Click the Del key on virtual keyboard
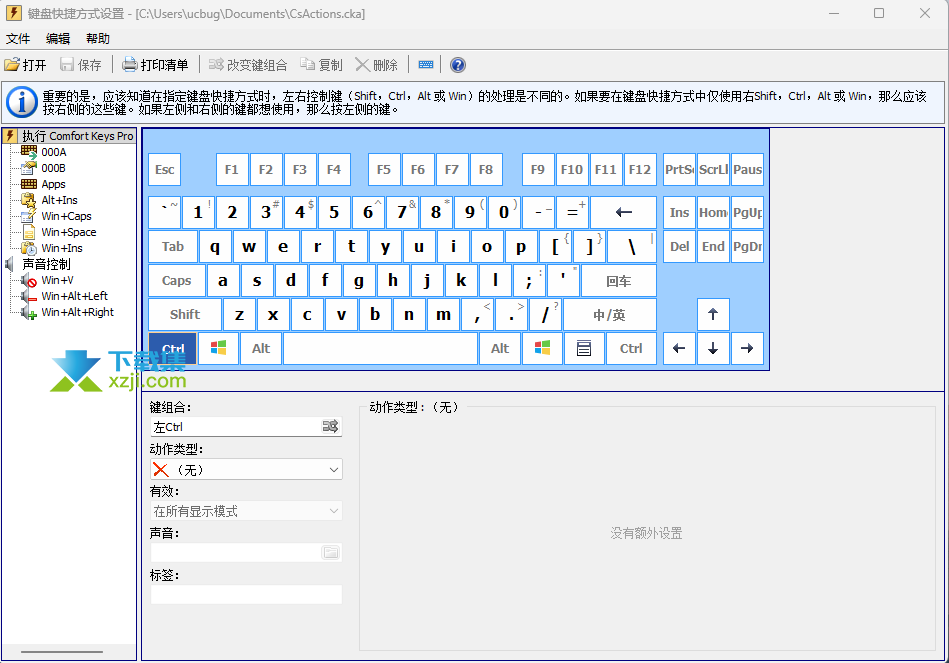Image resolution: width=949 pixels, height=663 pixels. coord(679,246)
